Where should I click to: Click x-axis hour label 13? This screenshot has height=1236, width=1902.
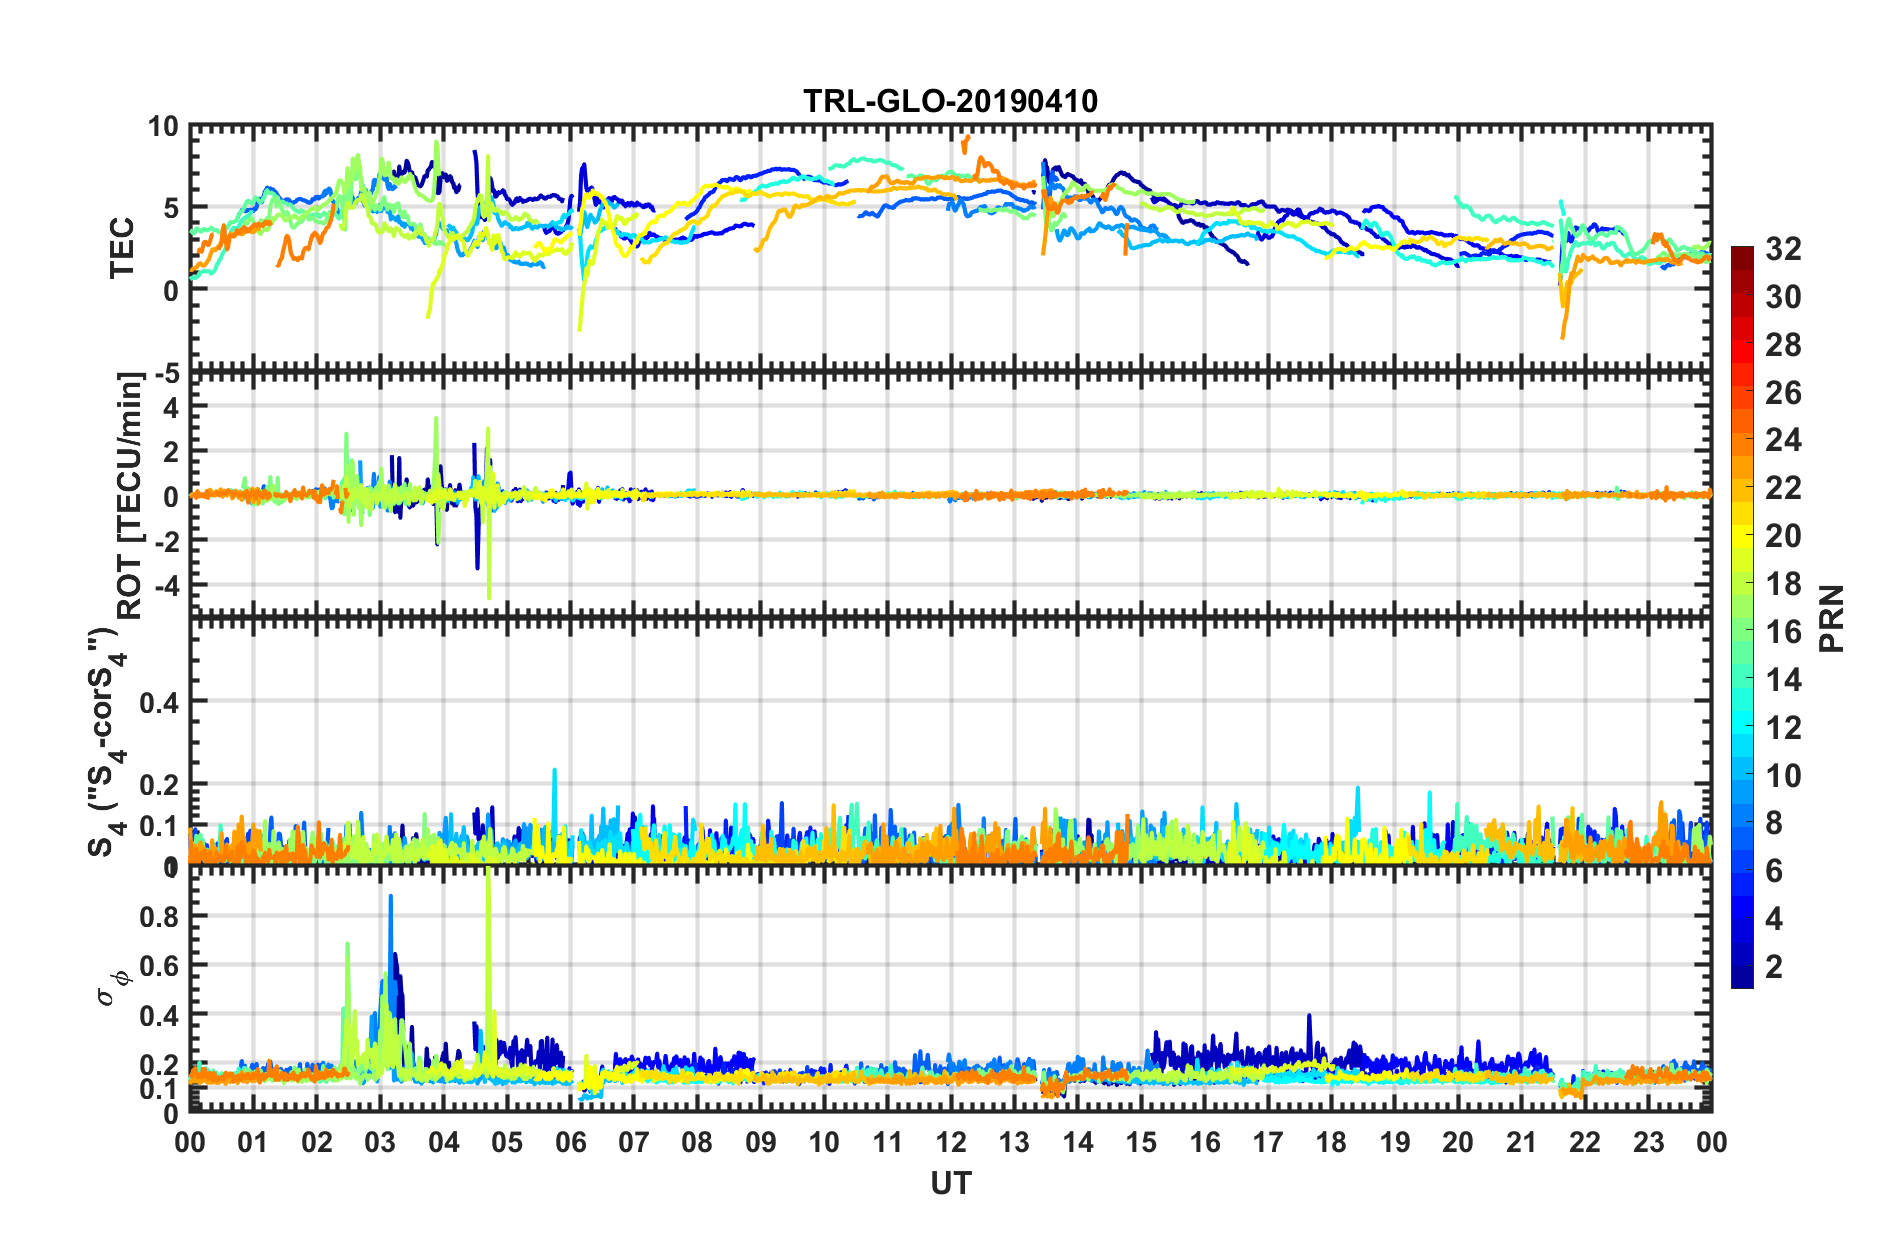click(x=1014, y=1142)
